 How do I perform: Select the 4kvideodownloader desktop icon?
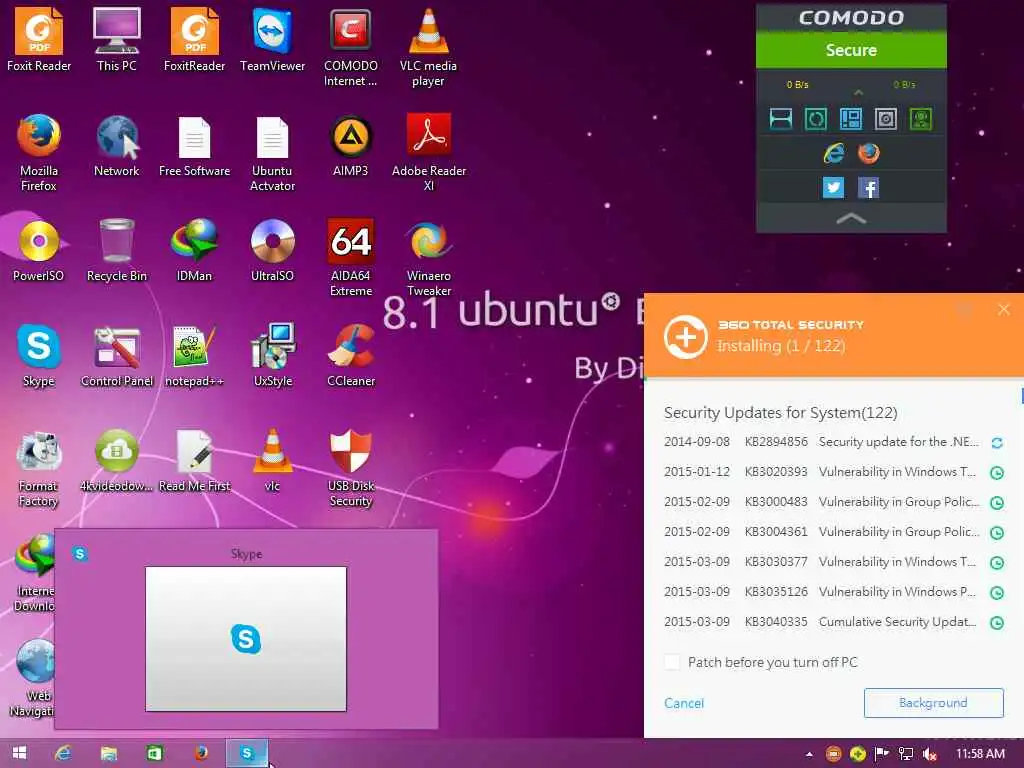(x=117, y=460)
